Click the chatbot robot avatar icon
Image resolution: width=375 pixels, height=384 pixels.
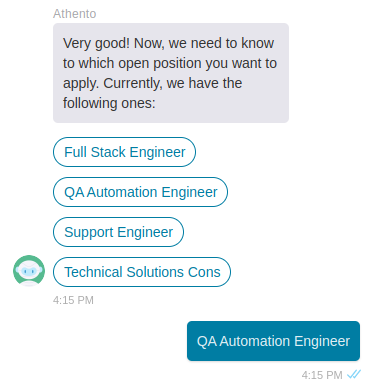[29, 271]
